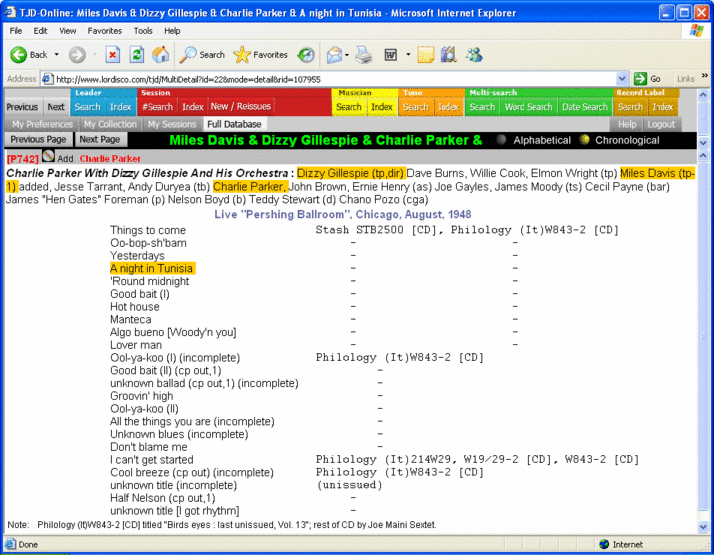The height and width of the screenshot is (555, 714).
Task: Open the Help menu
Action: coord(172,31)
